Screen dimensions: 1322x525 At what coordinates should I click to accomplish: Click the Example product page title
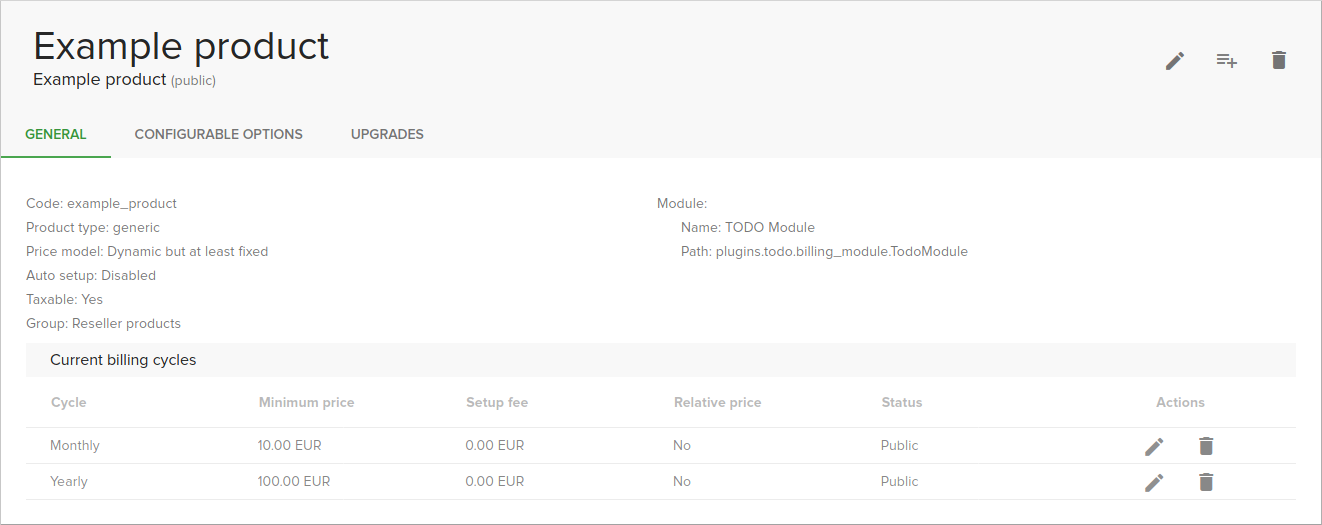click(181, 46)
